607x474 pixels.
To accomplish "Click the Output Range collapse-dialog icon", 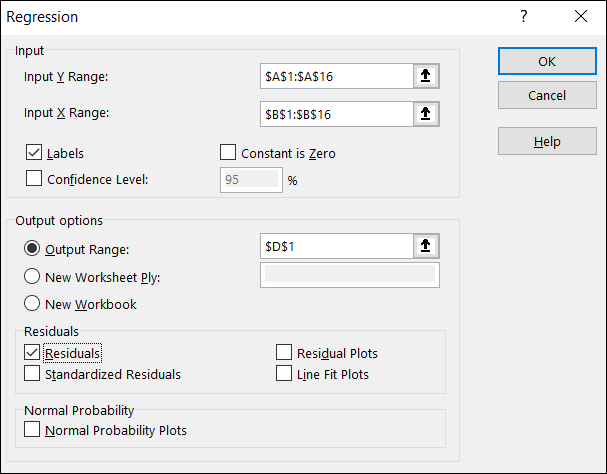I will pos(426,246).
